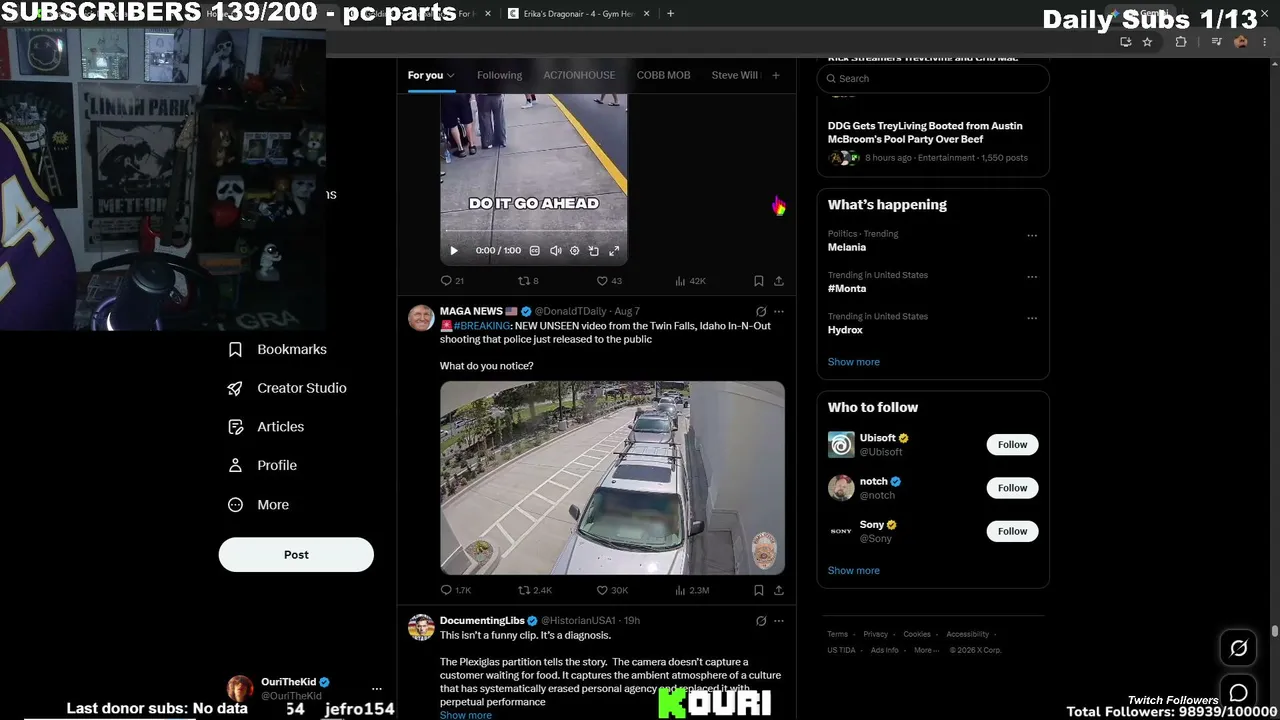Open OuriTheKid account options menu
The width and height of the screenshot is (1280, 720).
tap(376, 689)
